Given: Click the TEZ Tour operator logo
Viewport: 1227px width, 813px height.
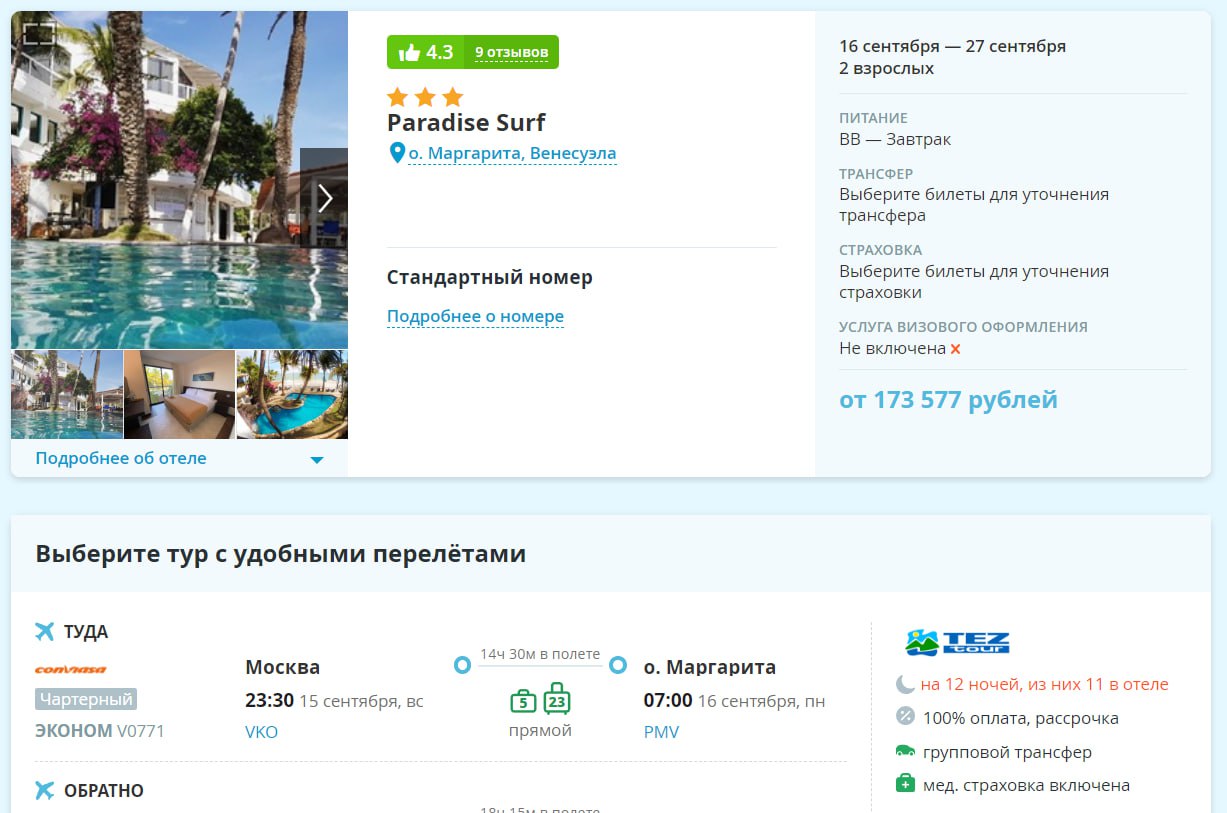Looking at the screenshot, I should tap(957, 642).
